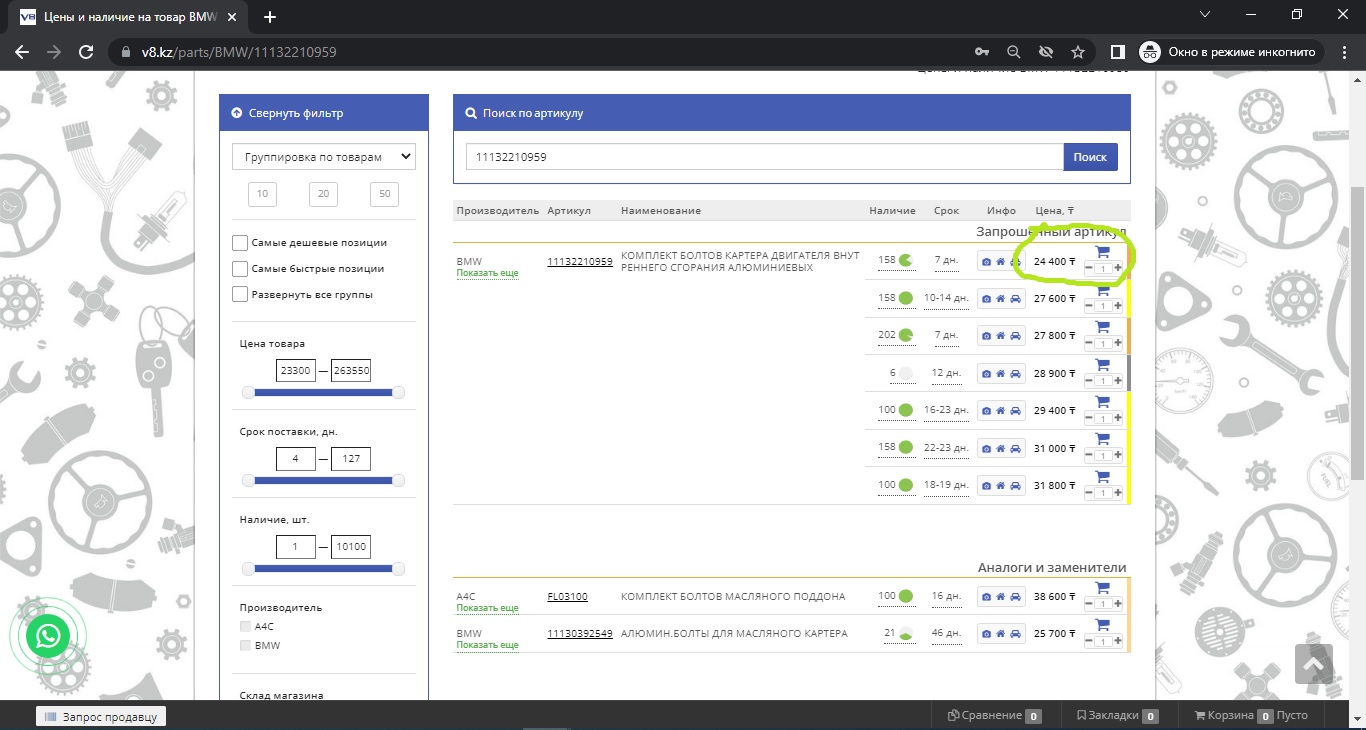Click left handle of 'Цена товара' slider
1366x730 pixels.
pyautogui.click(x=248, y=393)
